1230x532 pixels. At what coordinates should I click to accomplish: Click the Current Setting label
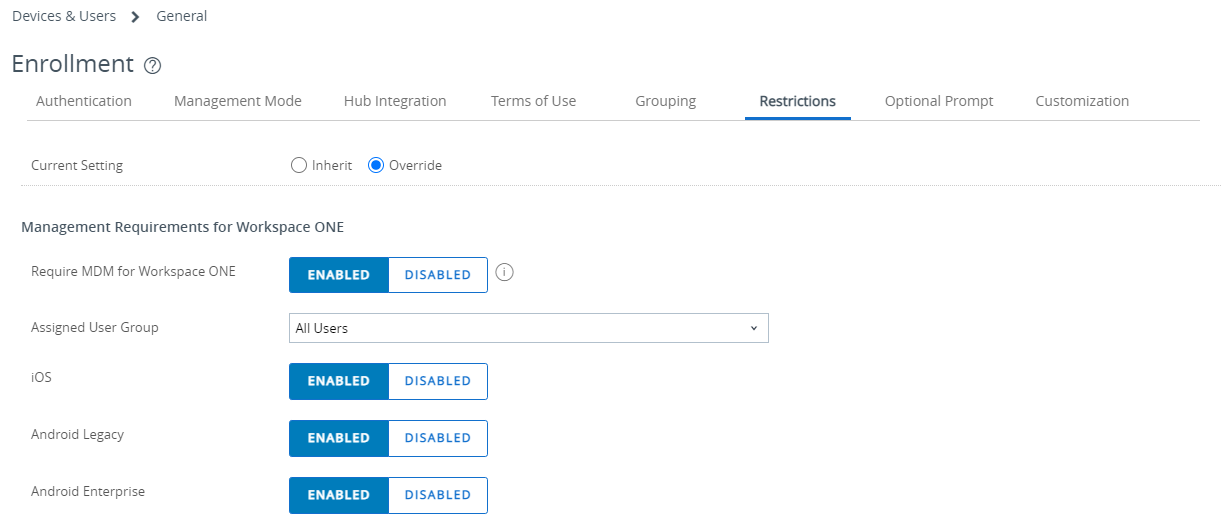click(x=77, y=165)
